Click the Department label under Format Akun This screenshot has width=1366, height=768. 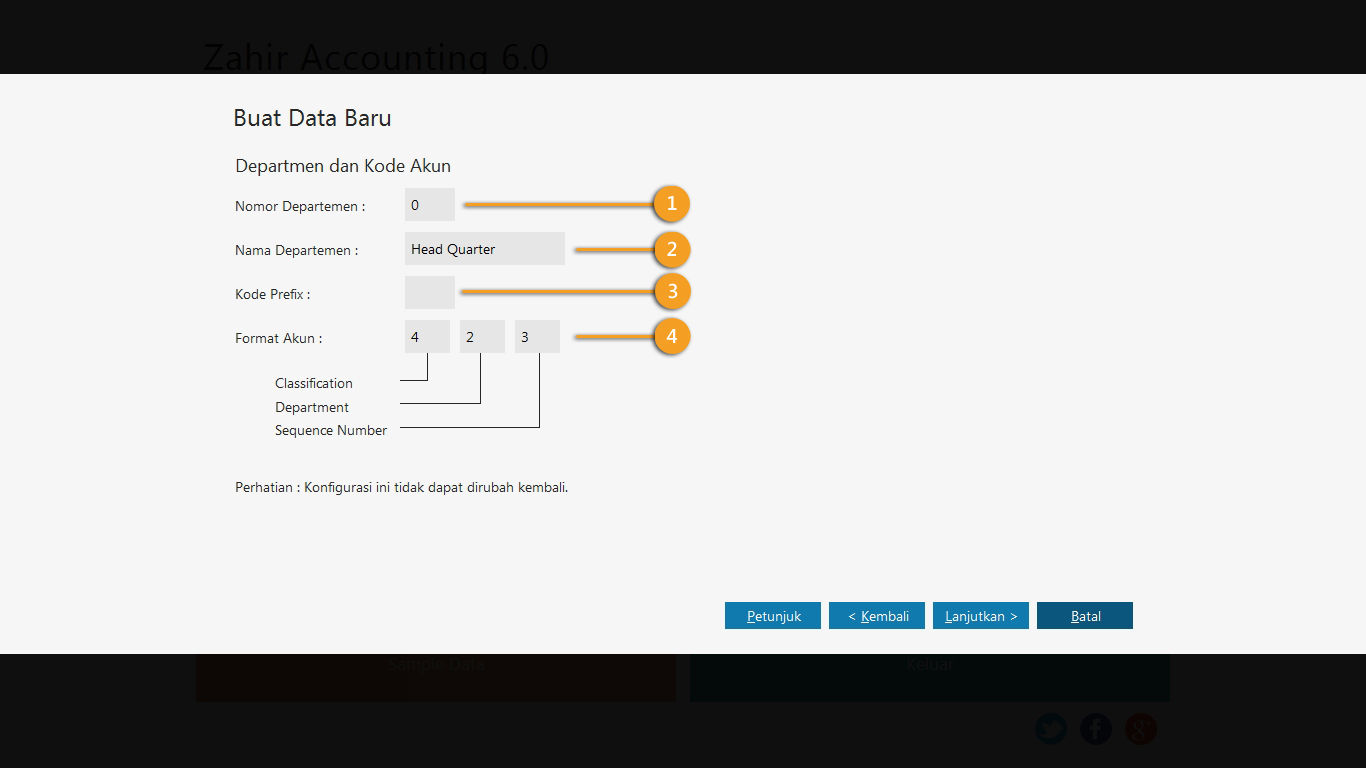pos(312,407)
